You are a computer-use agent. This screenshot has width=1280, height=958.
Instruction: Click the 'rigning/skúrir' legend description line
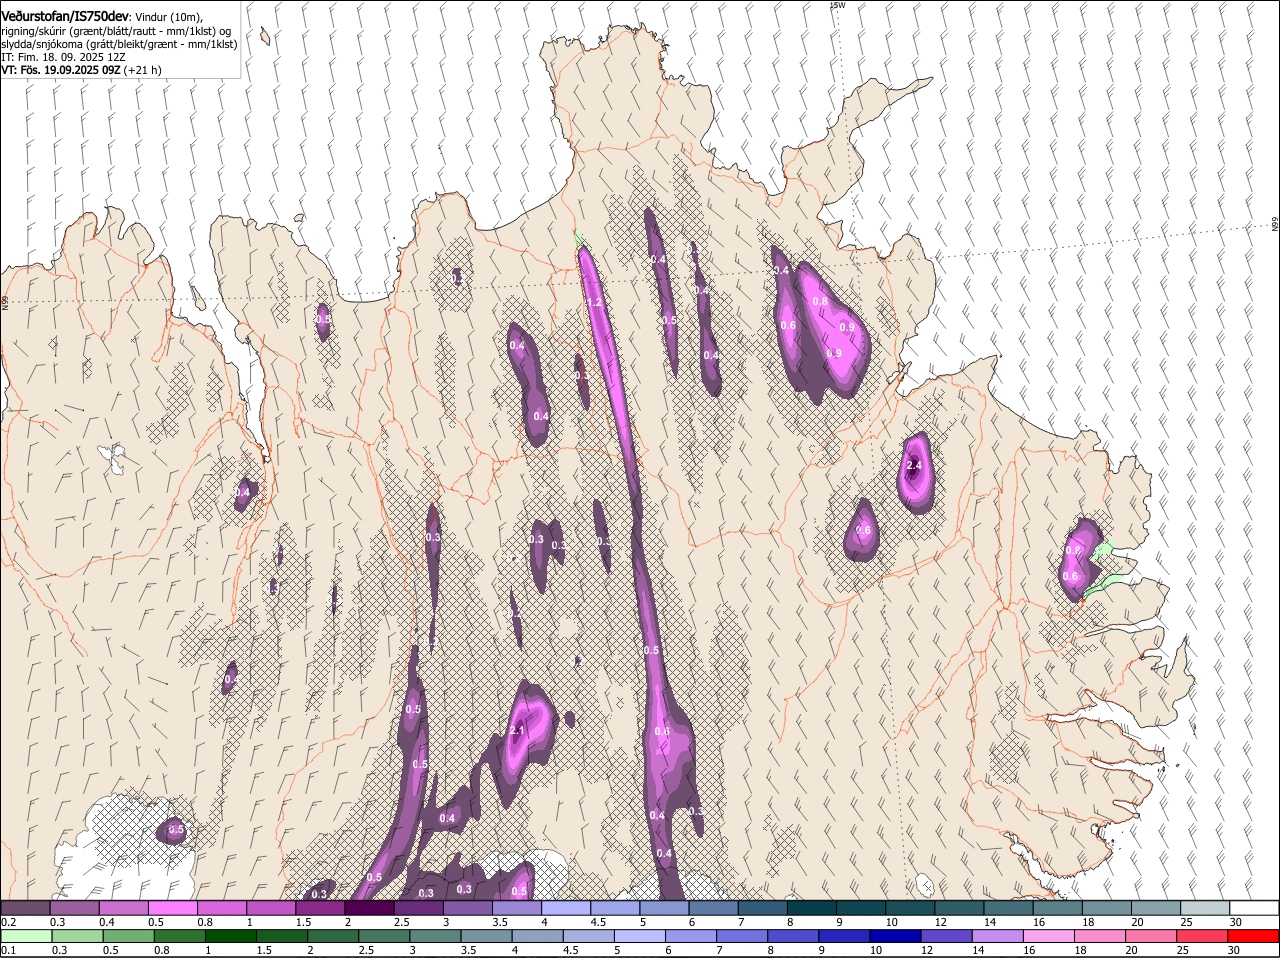(x=116, y=31)
